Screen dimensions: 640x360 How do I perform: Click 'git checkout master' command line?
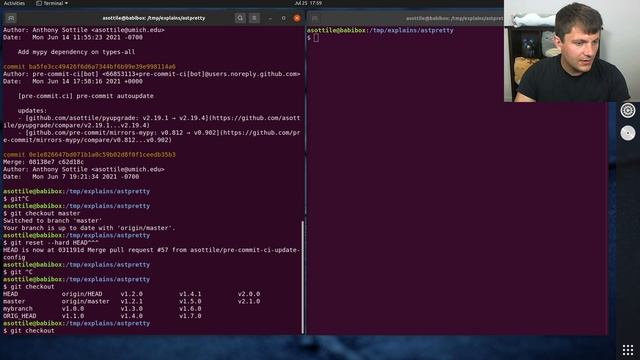point(42,213)
